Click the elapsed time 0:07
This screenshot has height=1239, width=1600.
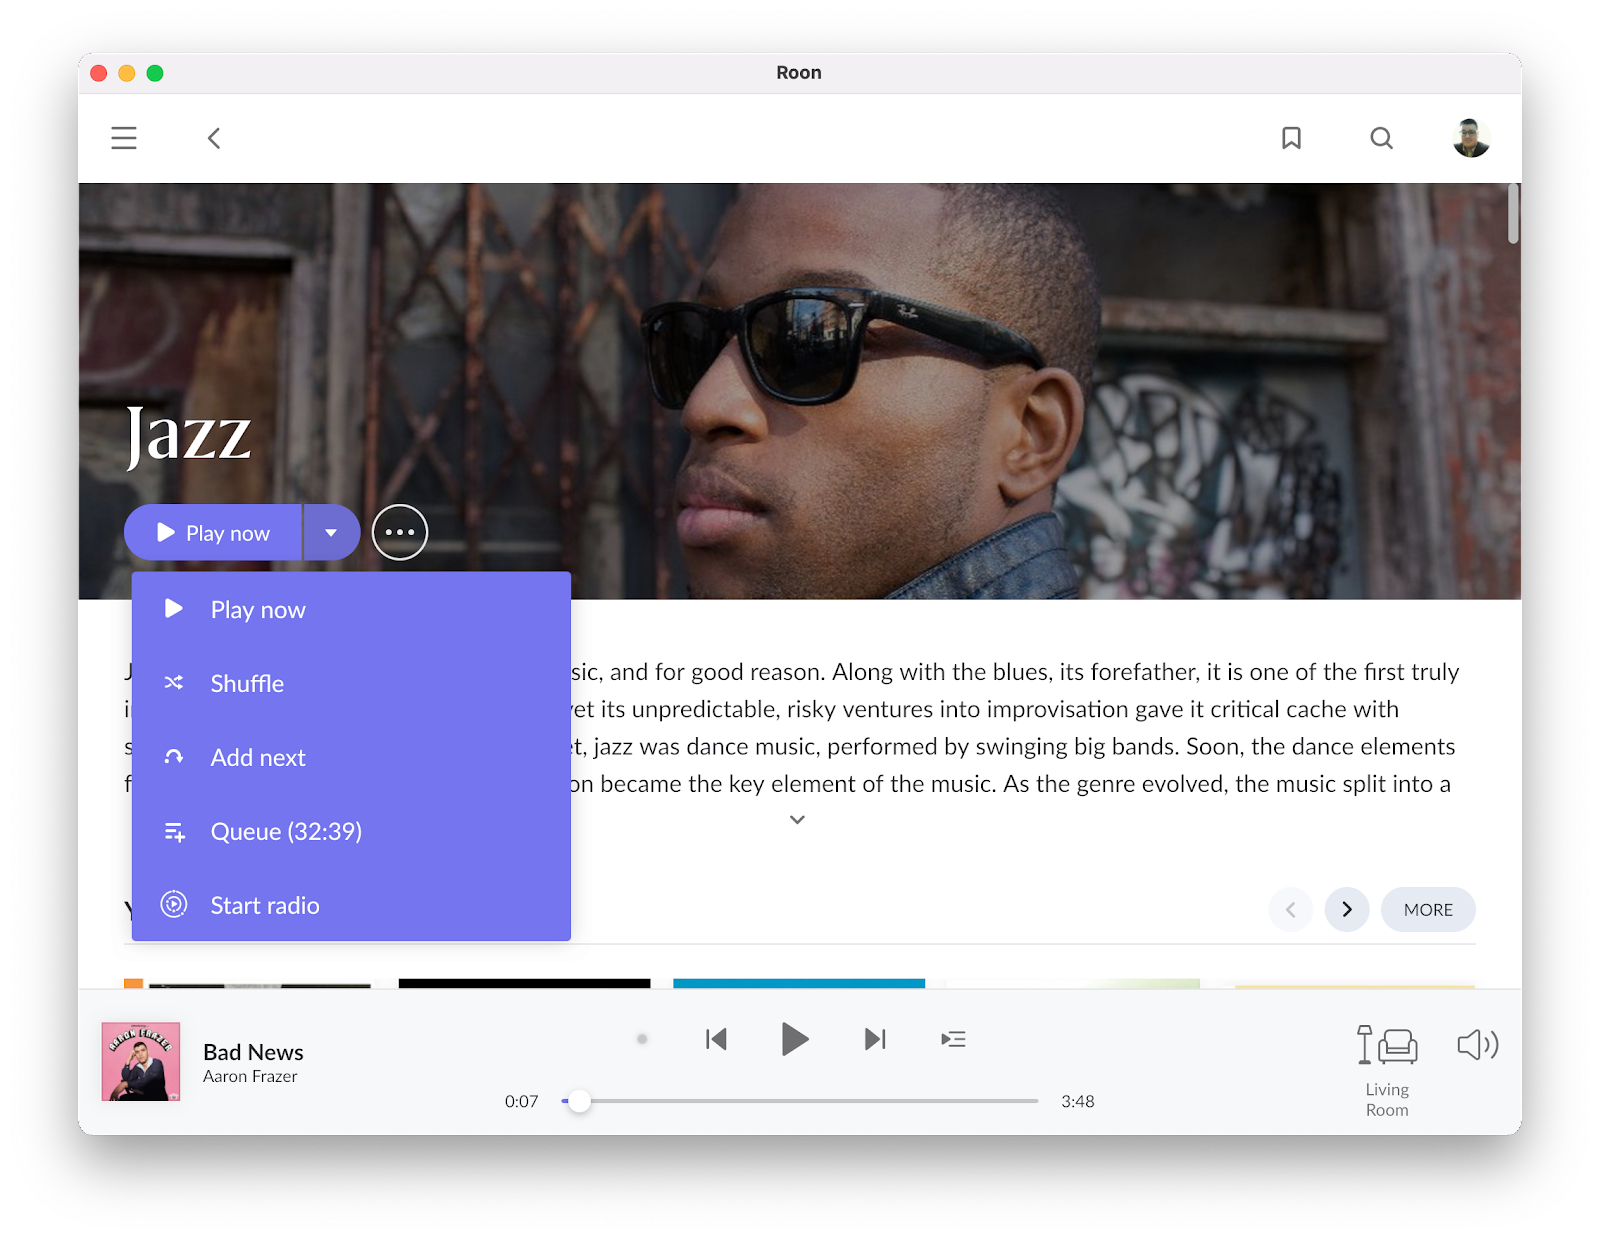(521, 1101)
